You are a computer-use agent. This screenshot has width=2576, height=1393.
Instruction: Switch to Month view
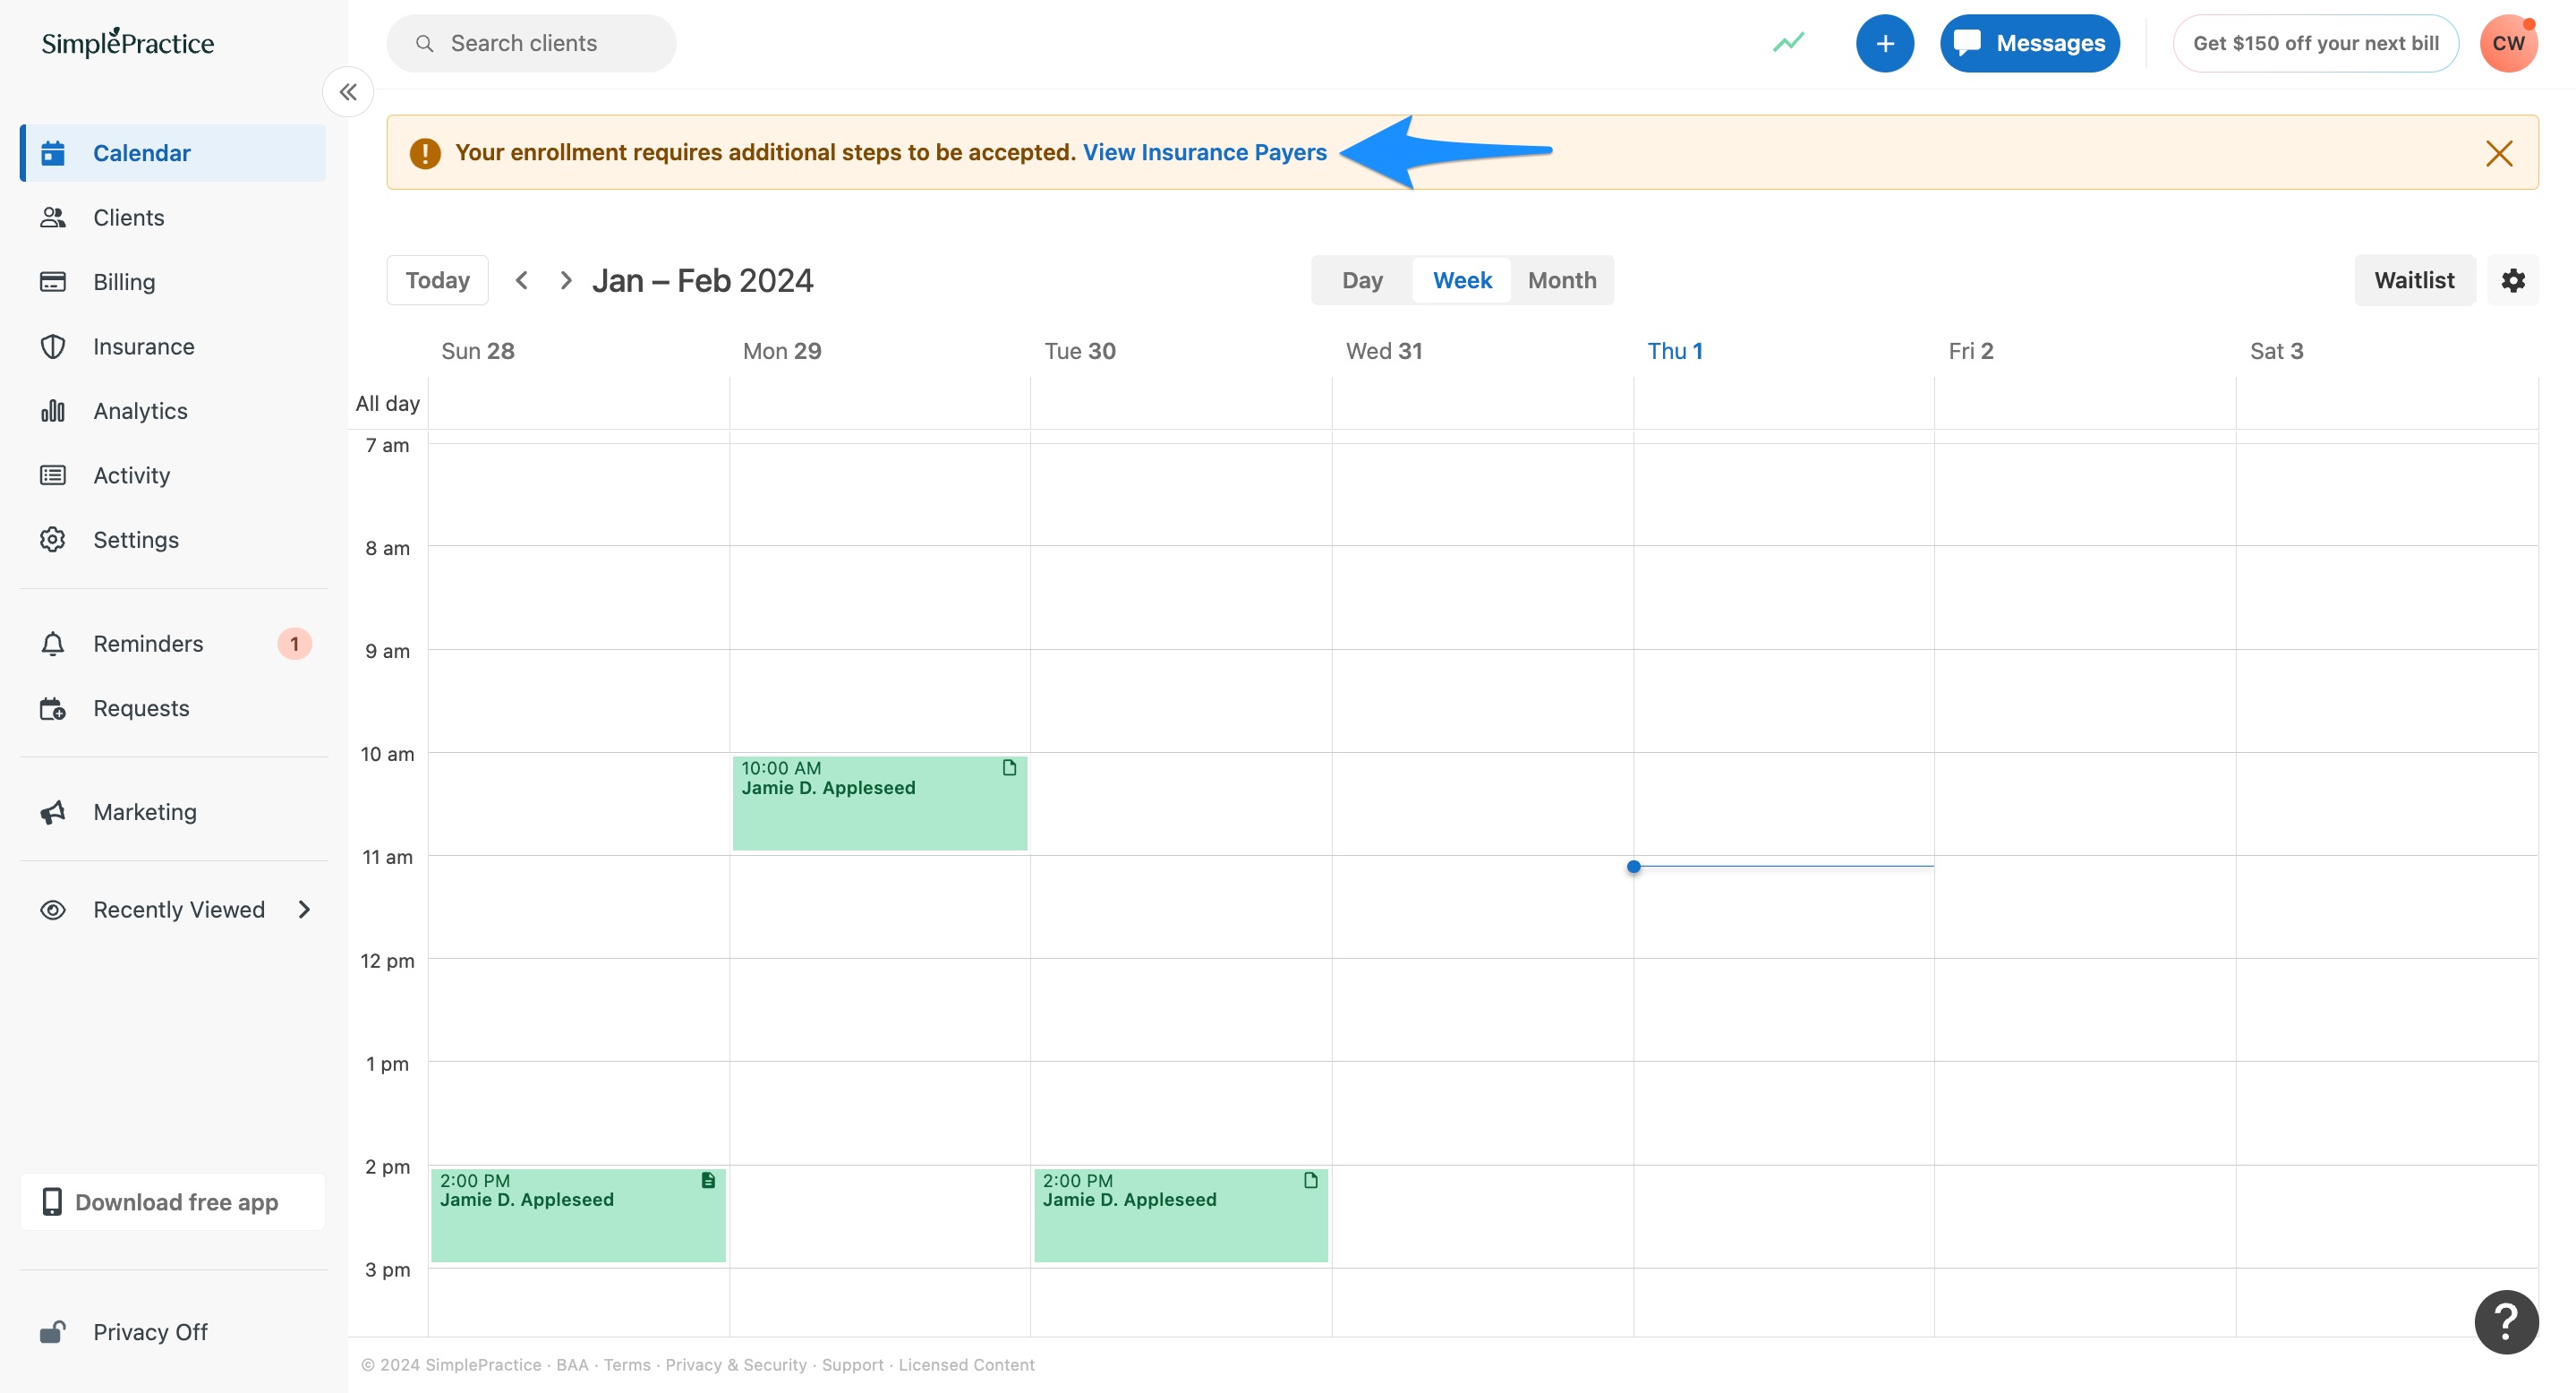click(x=1562, y=280)
